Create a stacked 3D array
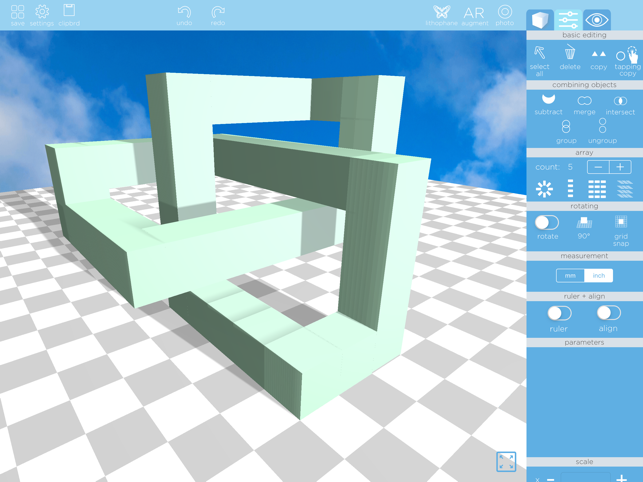This screenshot has width=643, height=482. 625,189
